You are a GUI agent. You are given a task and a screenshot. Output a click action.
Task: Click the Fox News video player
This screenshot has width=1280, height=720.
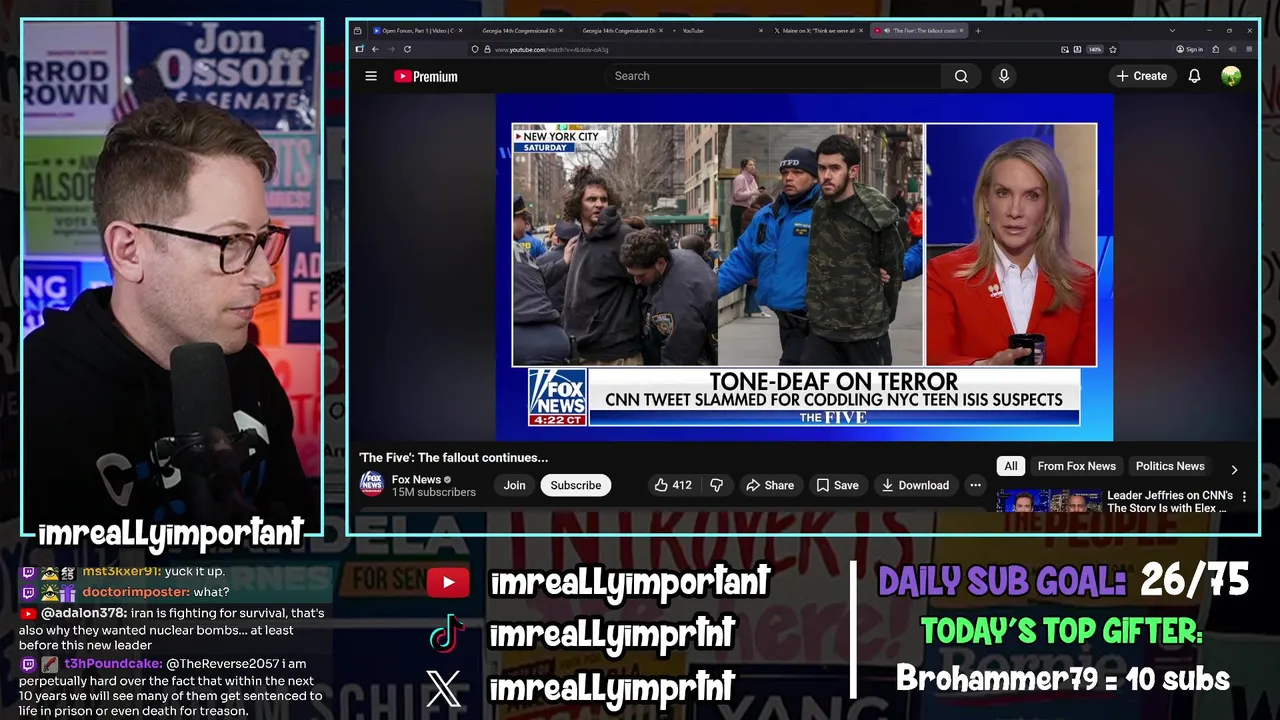coord(804,267)
